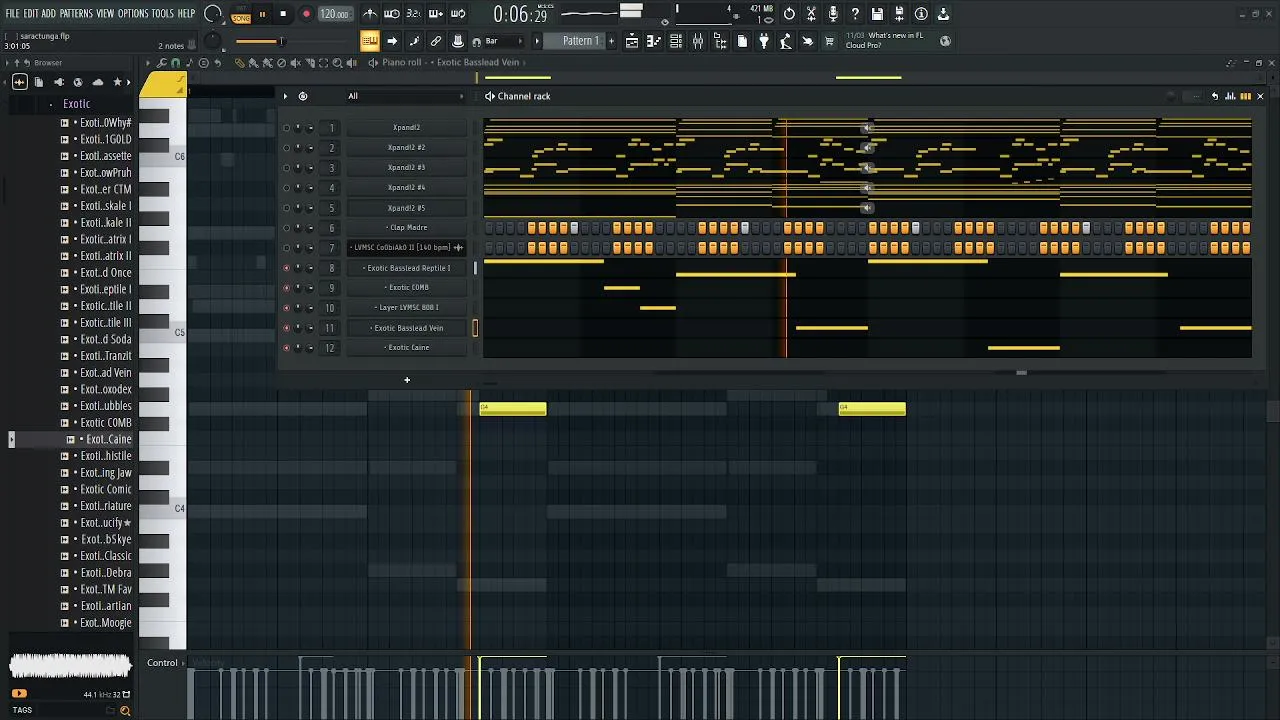Open the FILE menu
This screenshot has height=720, width=1280.
[12, 14]
